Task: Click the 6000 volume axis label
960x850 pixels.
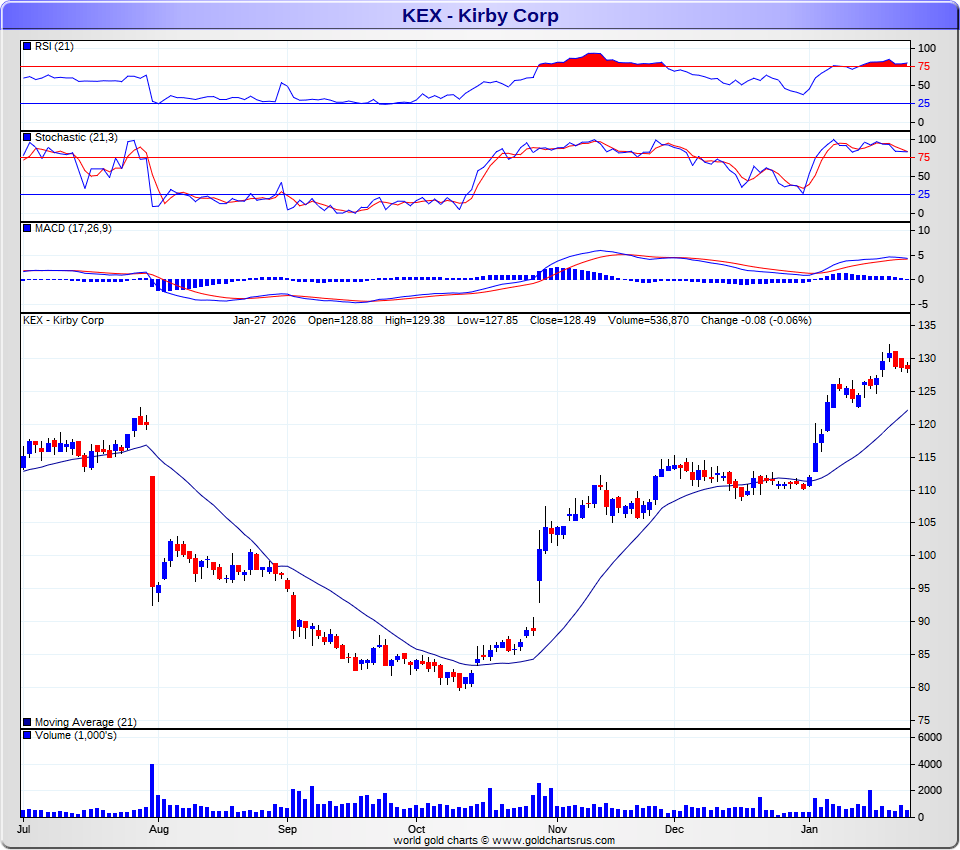Action: pos(929,737)
